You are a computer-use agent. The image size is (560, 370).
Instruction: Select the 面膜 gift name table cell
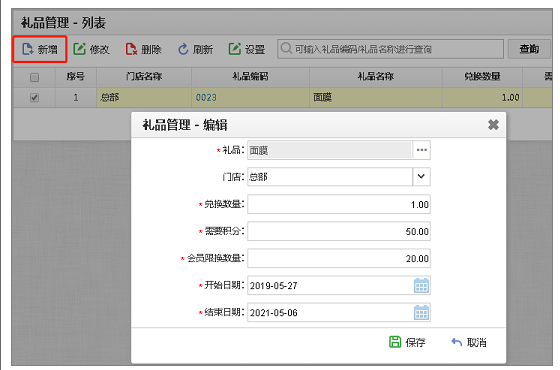[376, 98]
